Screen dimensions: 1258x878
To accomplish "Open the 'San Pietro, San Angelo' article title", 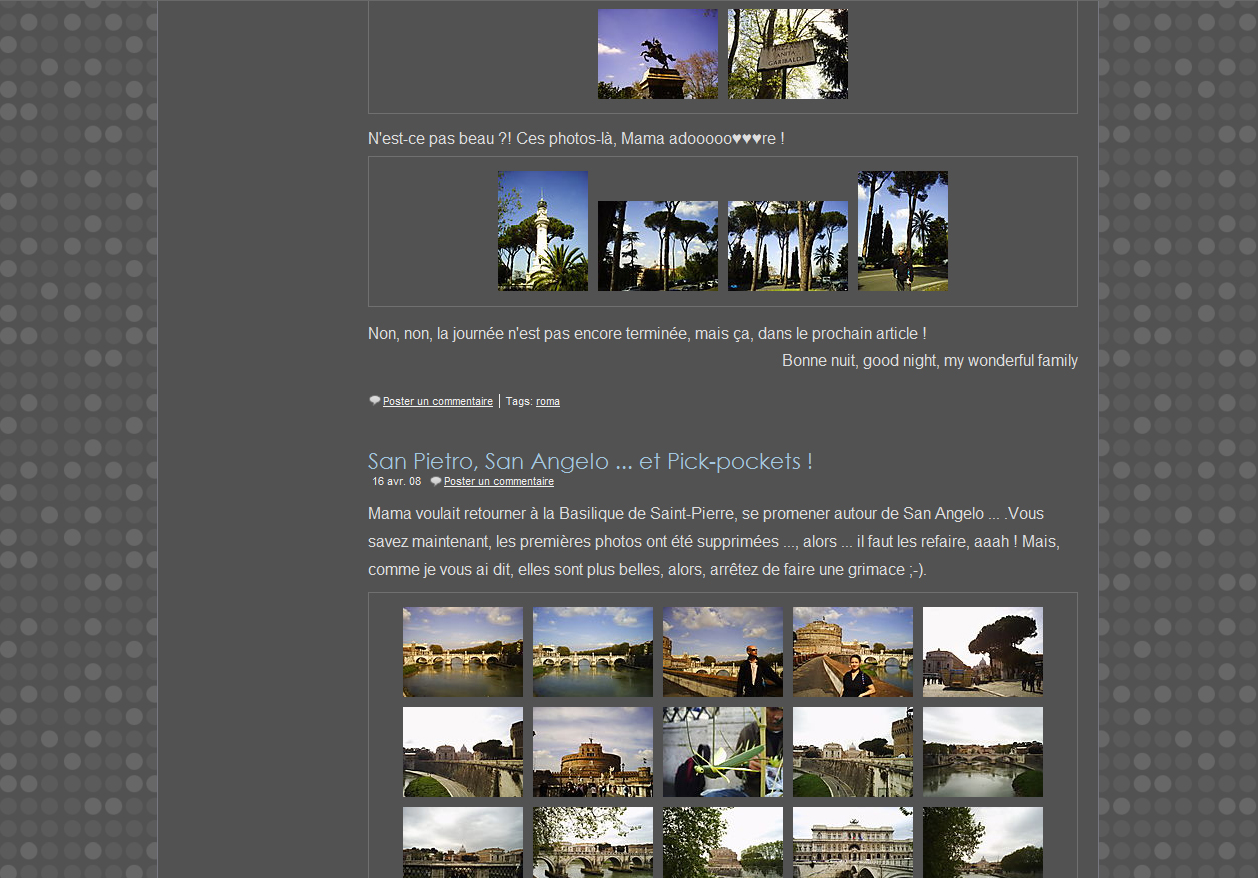I will click(x=590, y=461).
